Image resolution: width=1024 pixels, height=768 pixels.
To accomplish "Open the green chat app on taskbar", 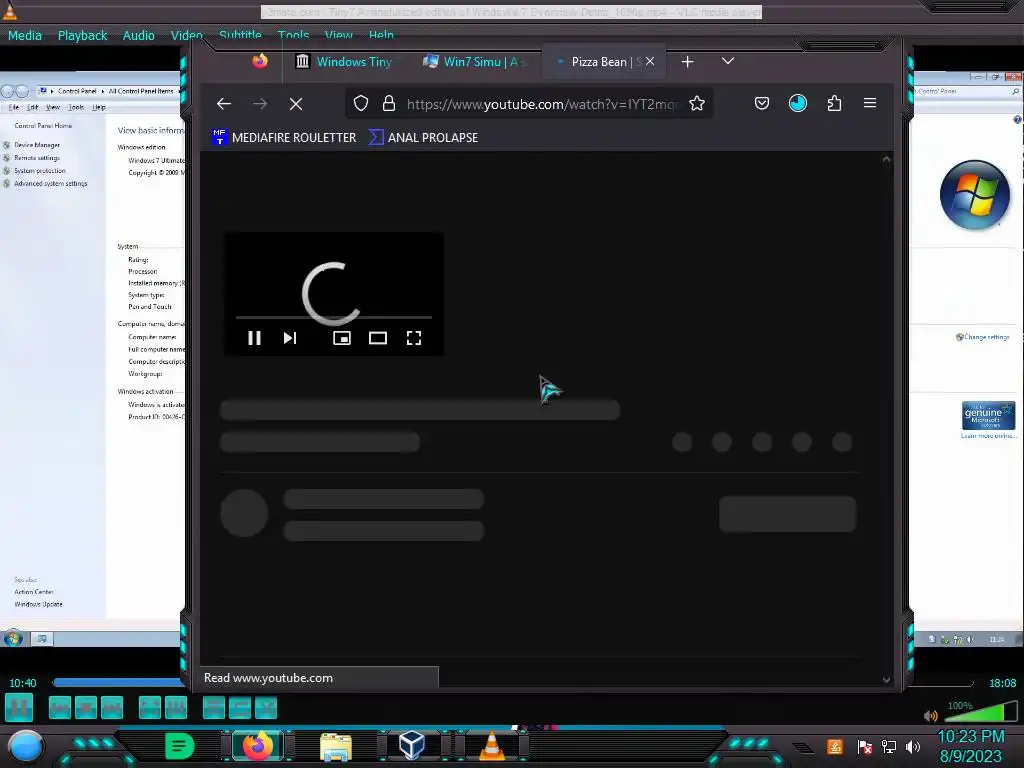I will pyautogui.click(x=180, y=746).
